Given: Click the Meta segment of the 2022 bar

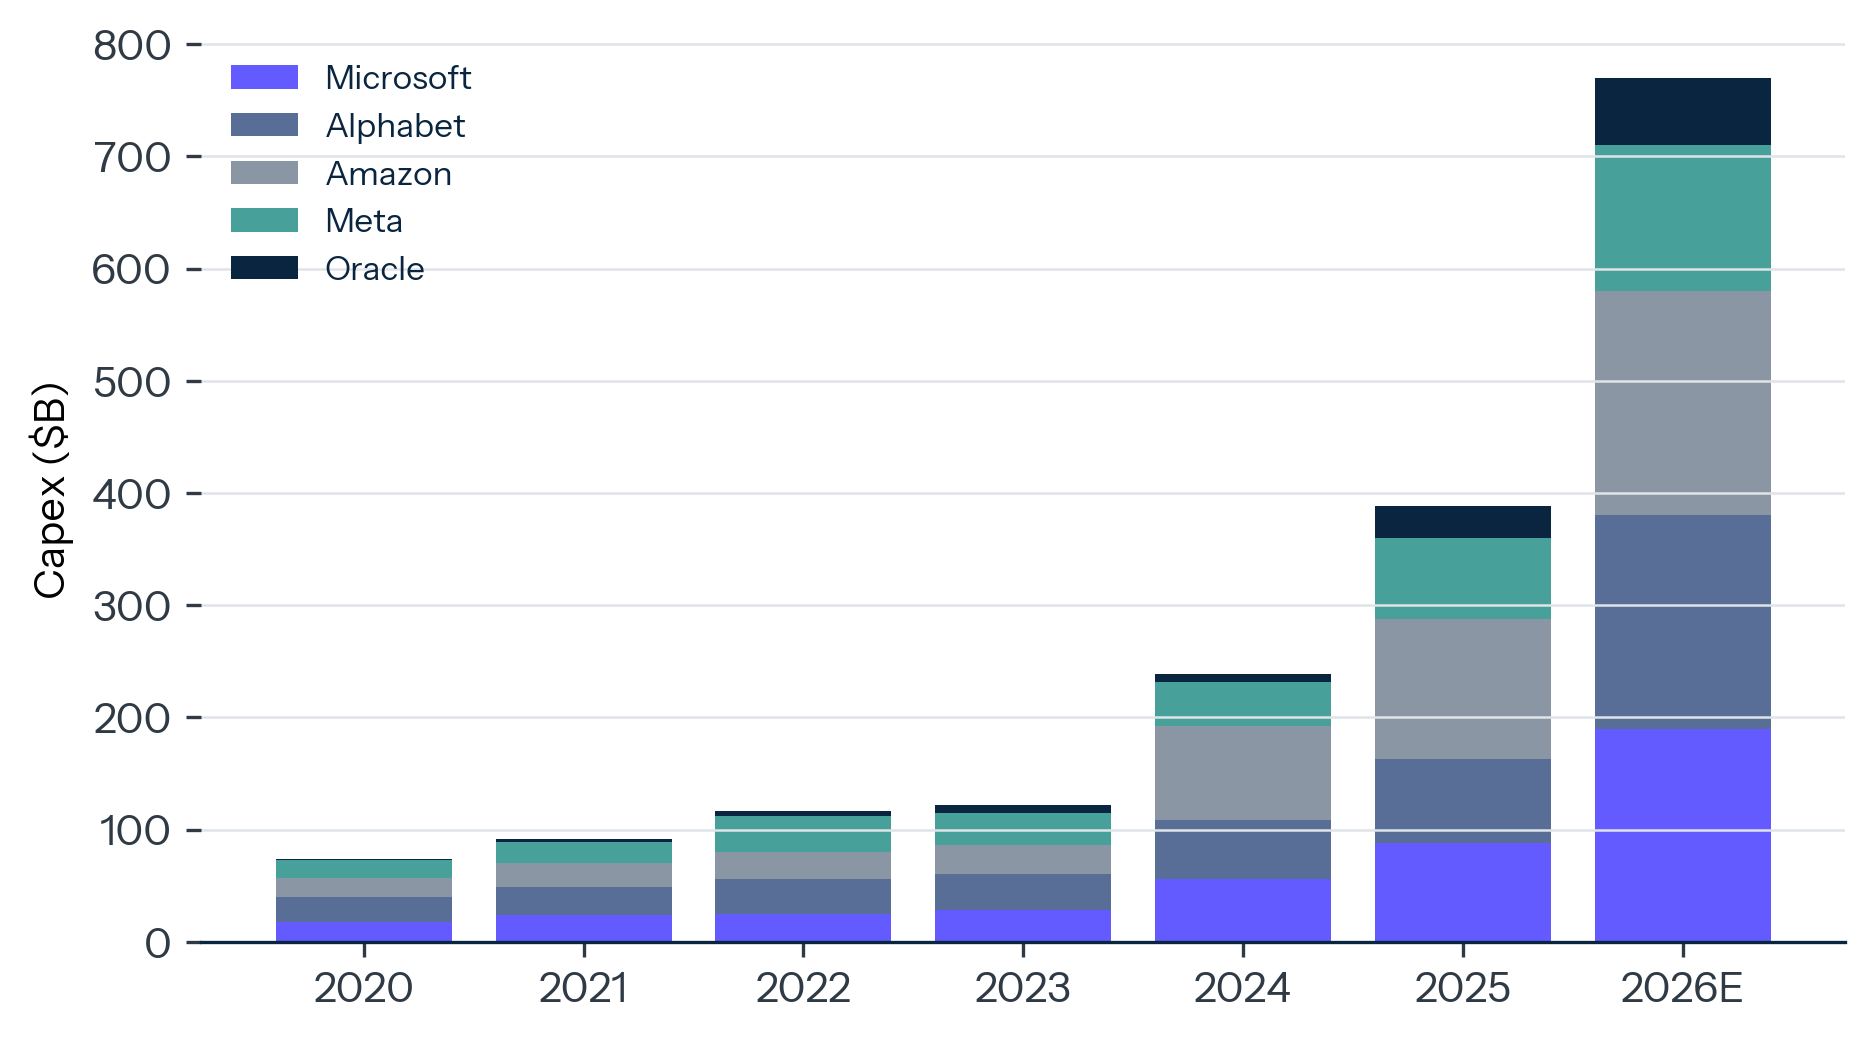Looking at the screenshot, I should 803,834.
